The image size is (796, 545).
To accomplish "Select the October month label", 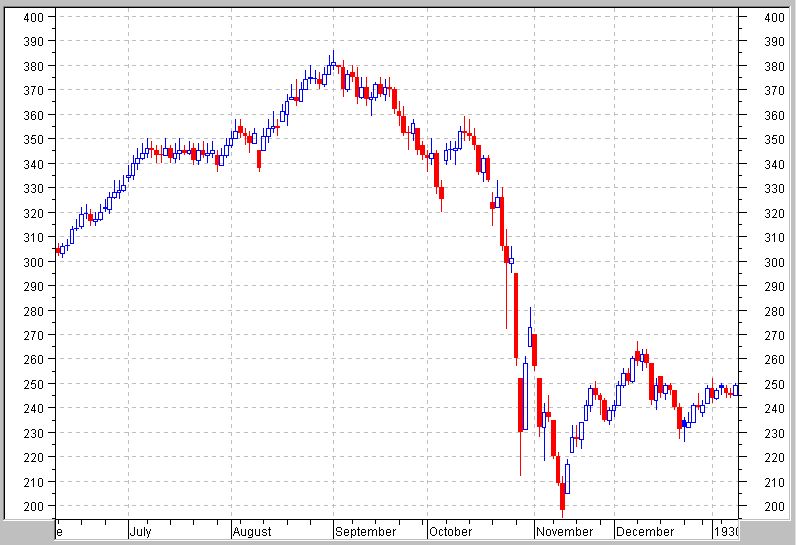I will coord(450,531).
